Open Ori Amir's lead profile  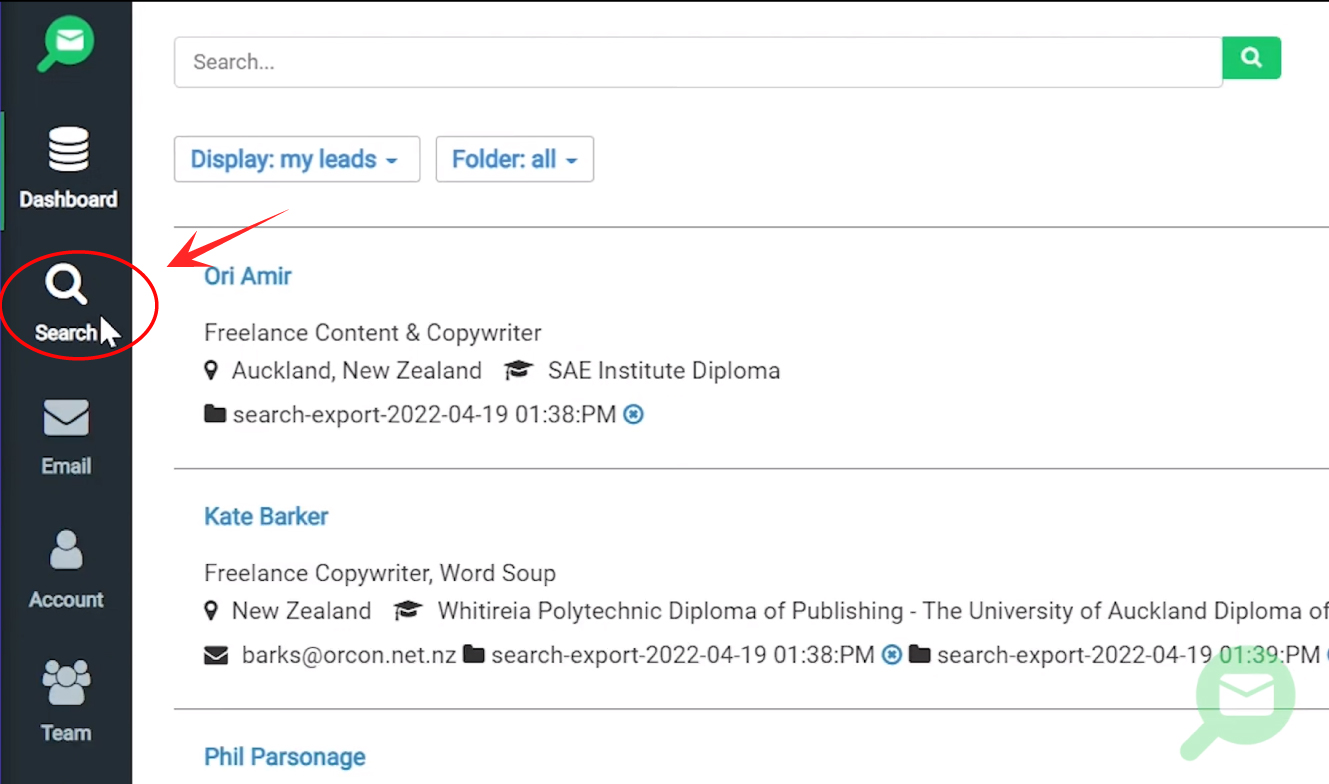click(248, 276)
